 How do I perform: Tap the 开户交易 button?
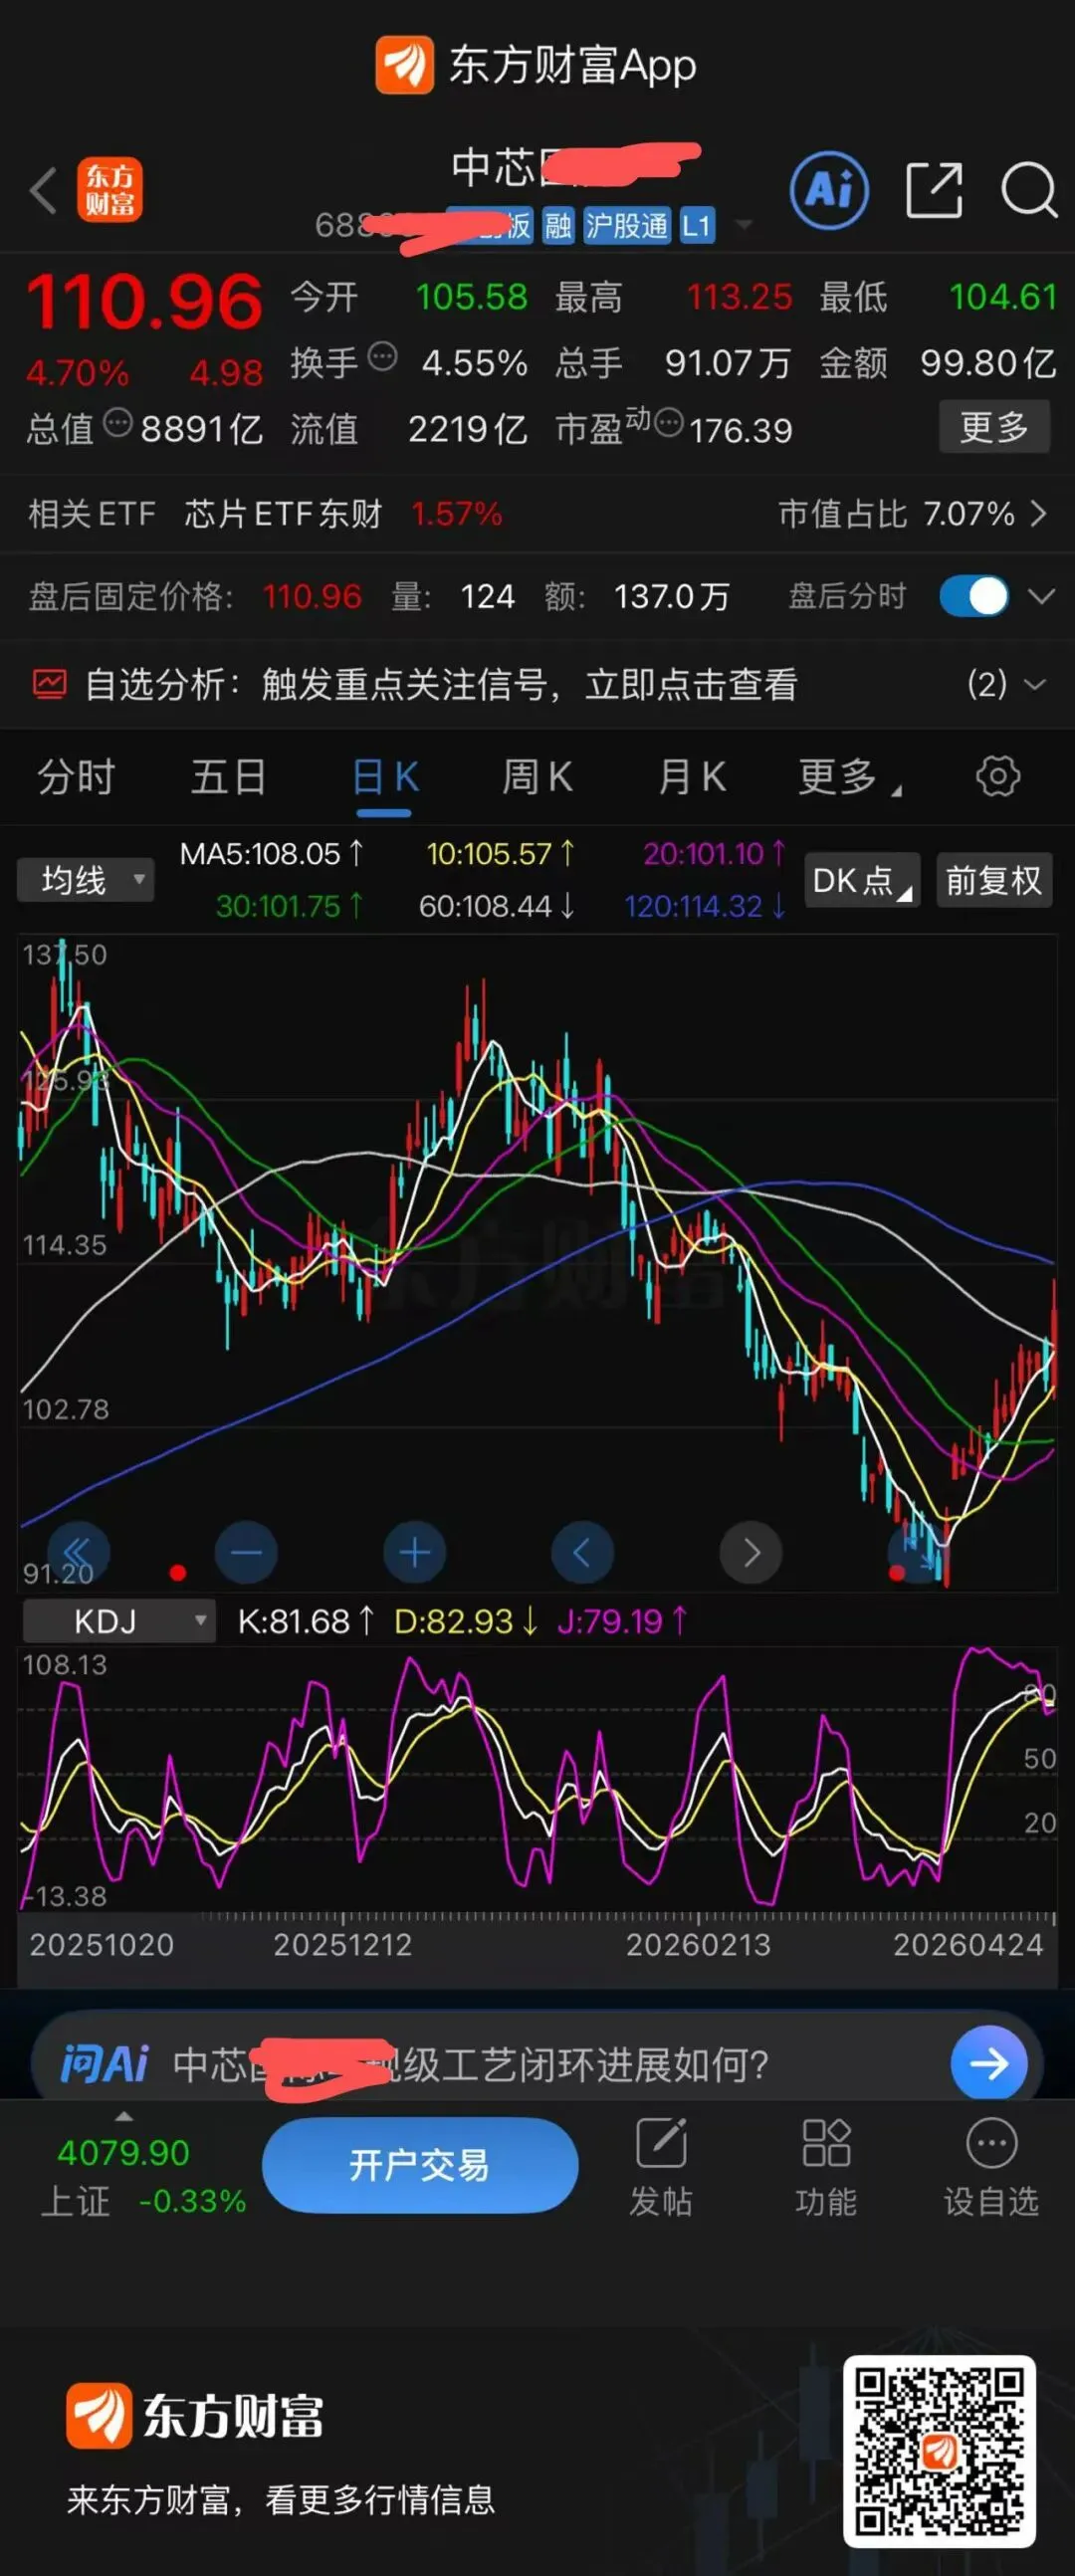(420, 2166)
